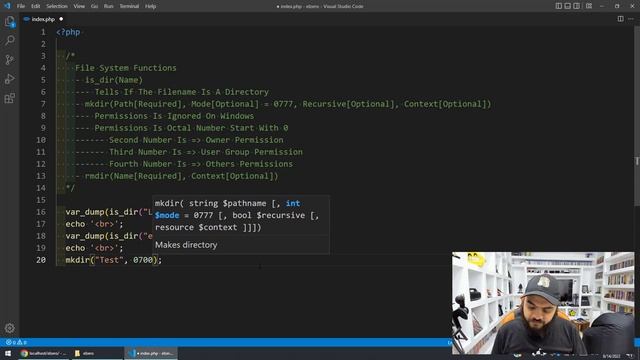Open the Search view in activity bar
The height and width of the screenshot is (360, 640).
9,40
